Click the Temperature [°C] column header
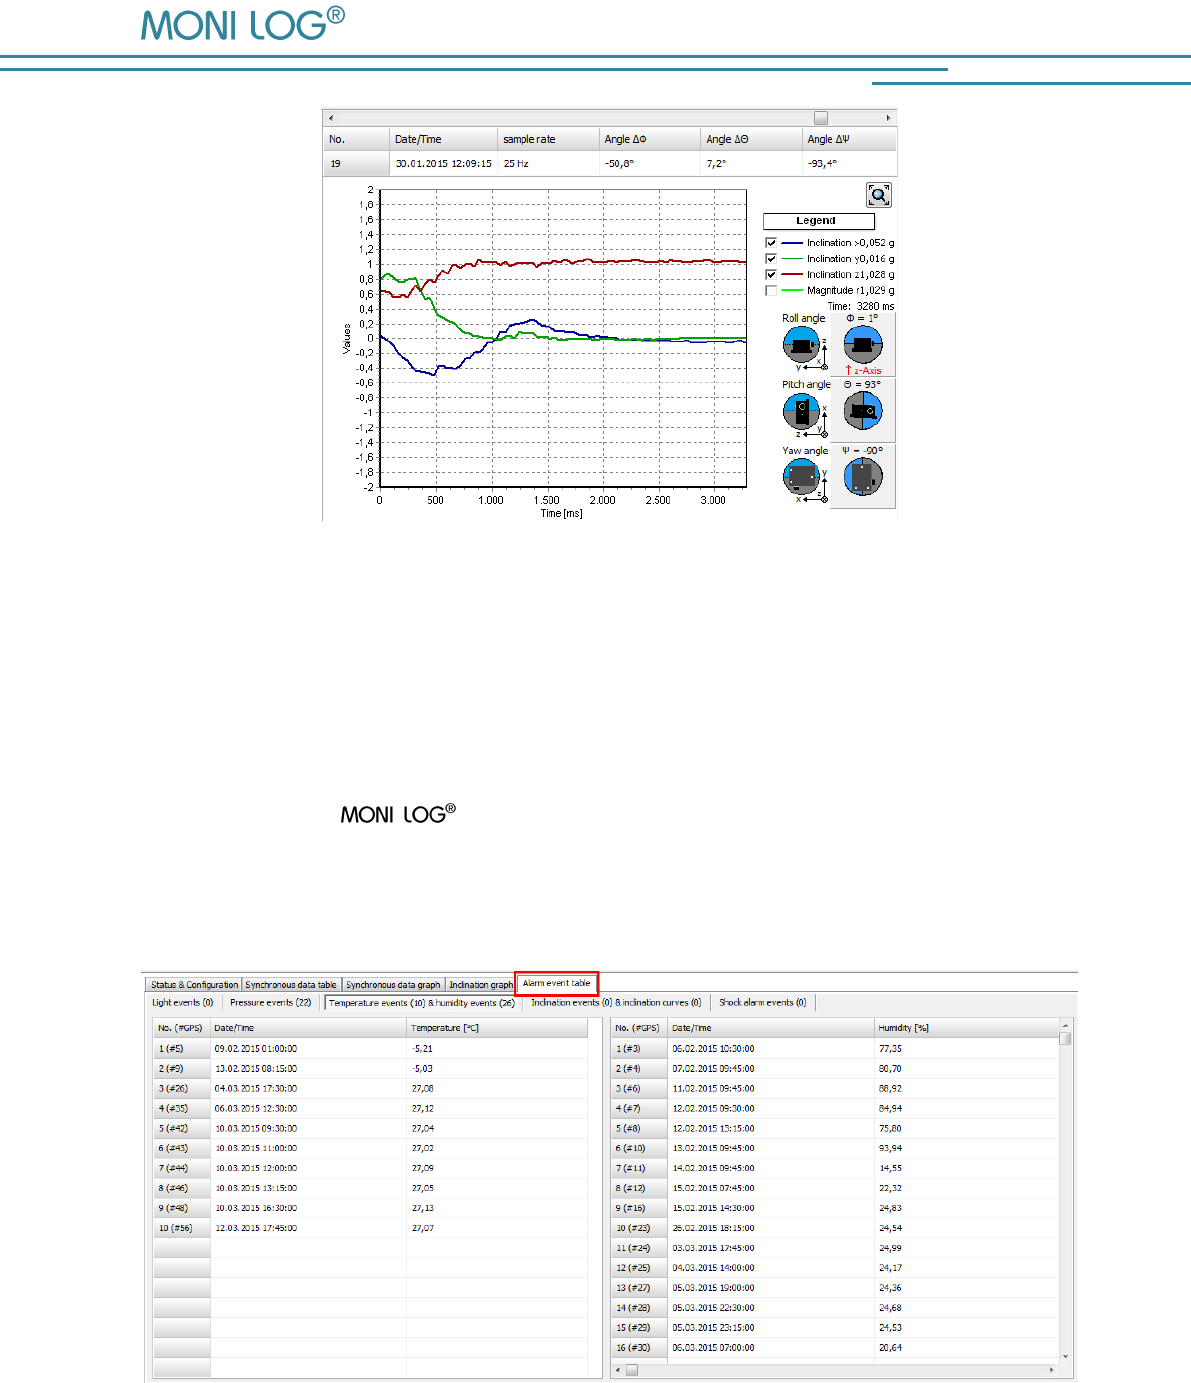 [x=497, y=1028]
